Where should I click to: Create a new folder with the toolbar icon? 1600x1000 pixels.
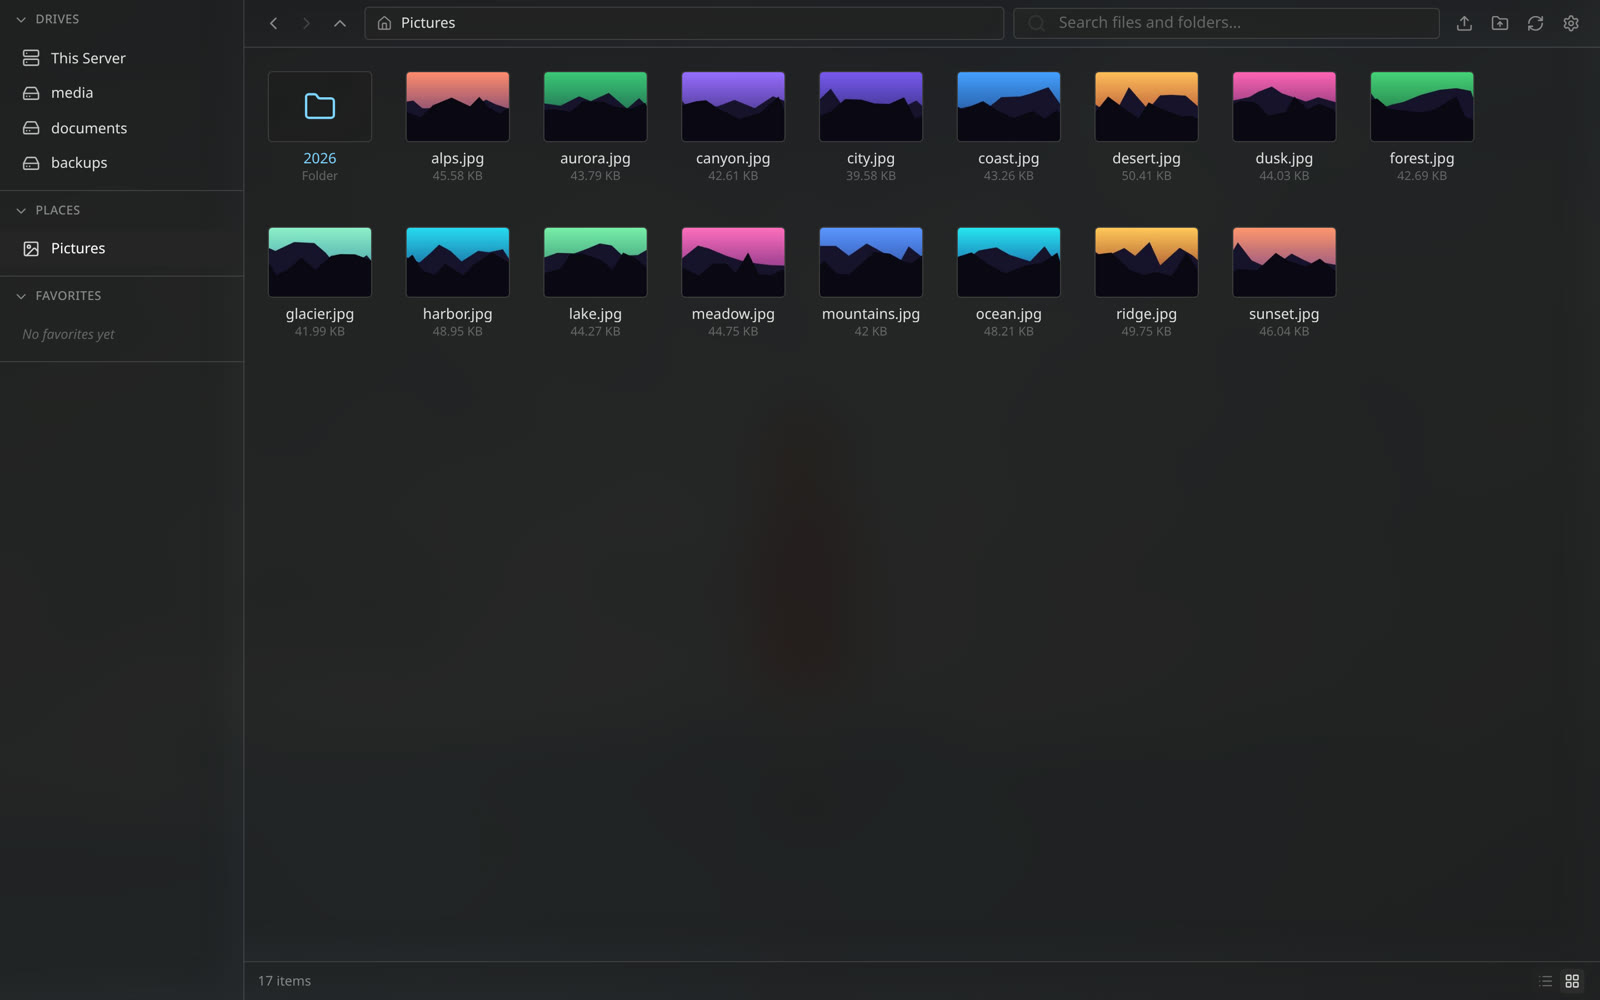click(1500, 23)
